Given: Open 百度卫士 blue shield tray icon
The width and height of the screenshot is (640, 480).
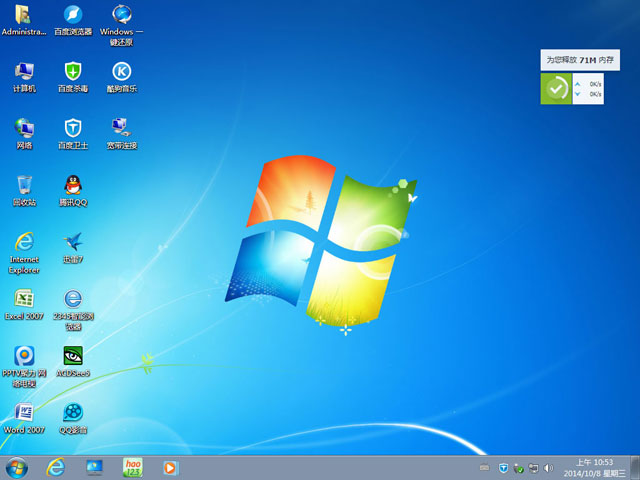Looking at the screenshot, I should pos(503,468).
